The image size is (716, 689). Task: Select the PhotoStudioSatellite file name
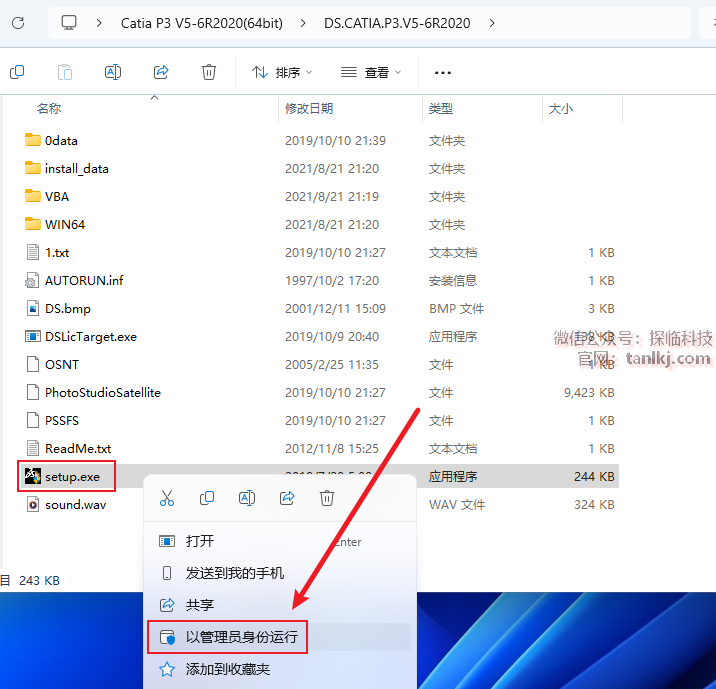[x=103, y=393]
